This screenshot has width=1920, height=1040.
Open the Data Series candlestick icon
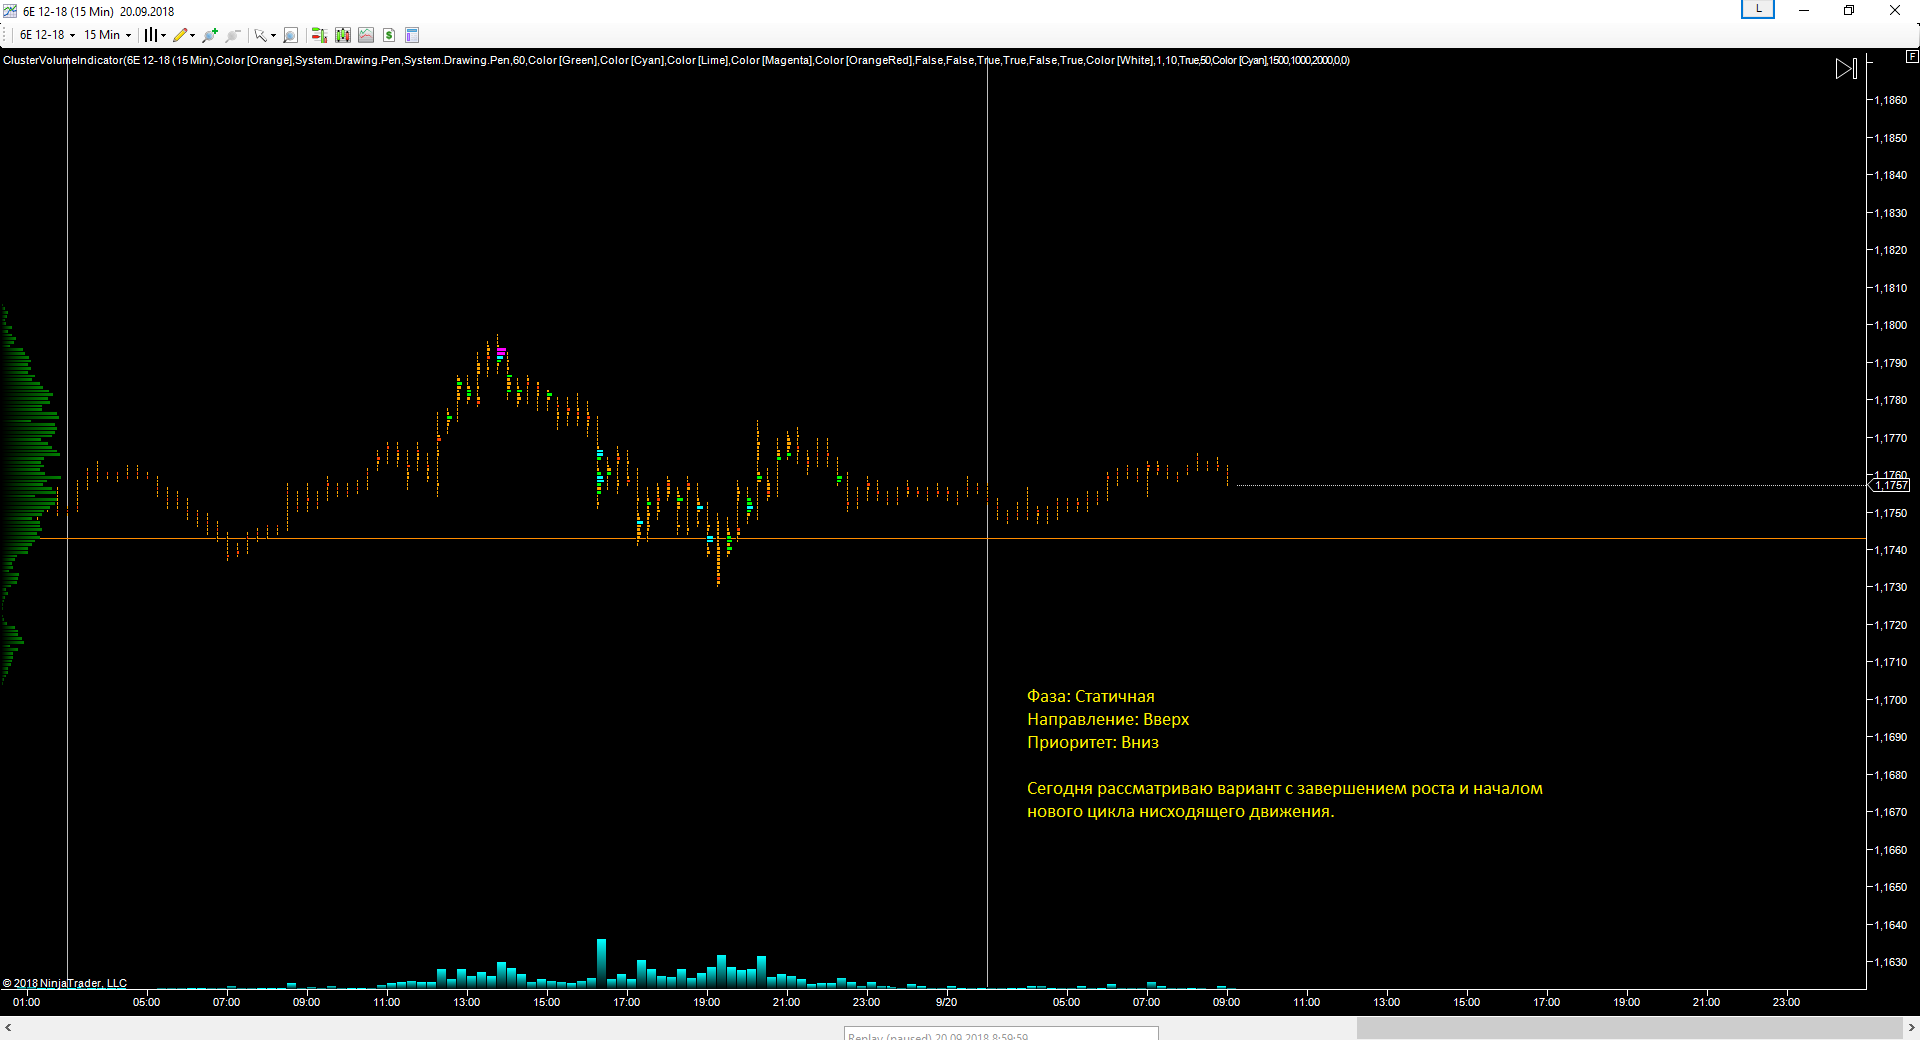[x=343, y=35]
